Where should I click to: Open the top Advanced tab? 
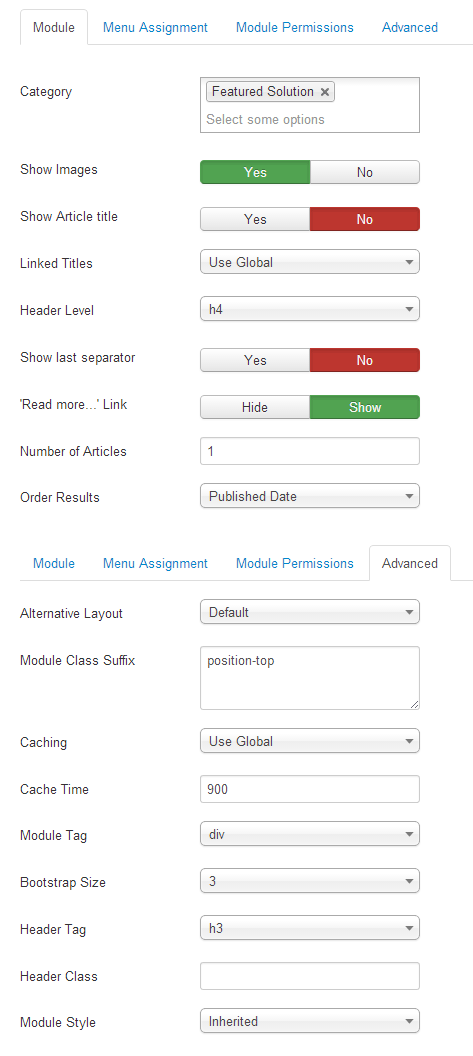point(410,28)
